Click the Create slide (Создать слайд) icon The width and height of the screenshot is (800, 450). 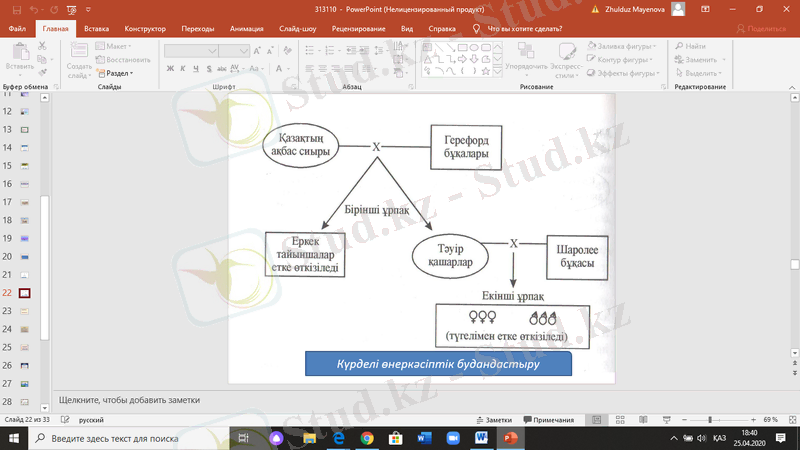[79, 50]
